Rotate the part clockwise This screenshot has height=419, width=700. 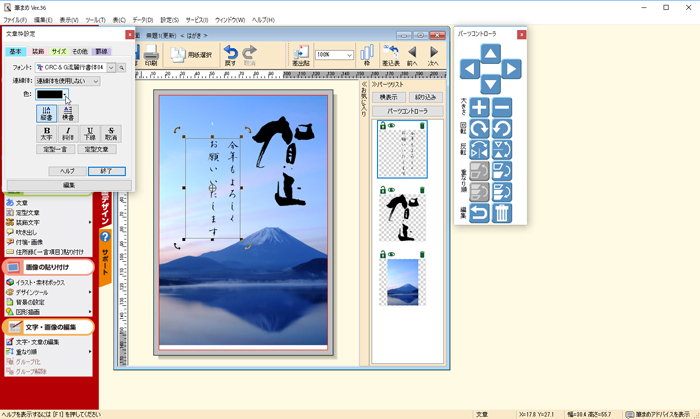479,129
